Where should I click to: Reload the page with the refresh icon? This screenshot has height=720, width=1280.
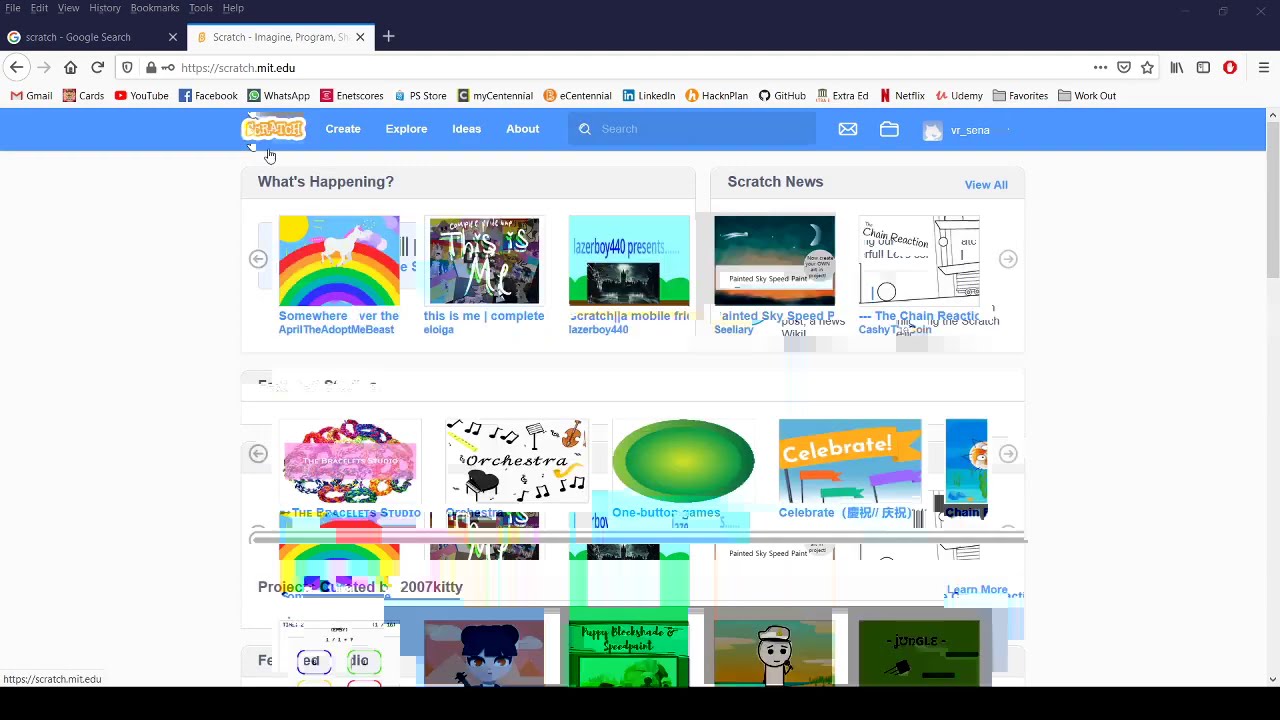(x=97, y=68)
